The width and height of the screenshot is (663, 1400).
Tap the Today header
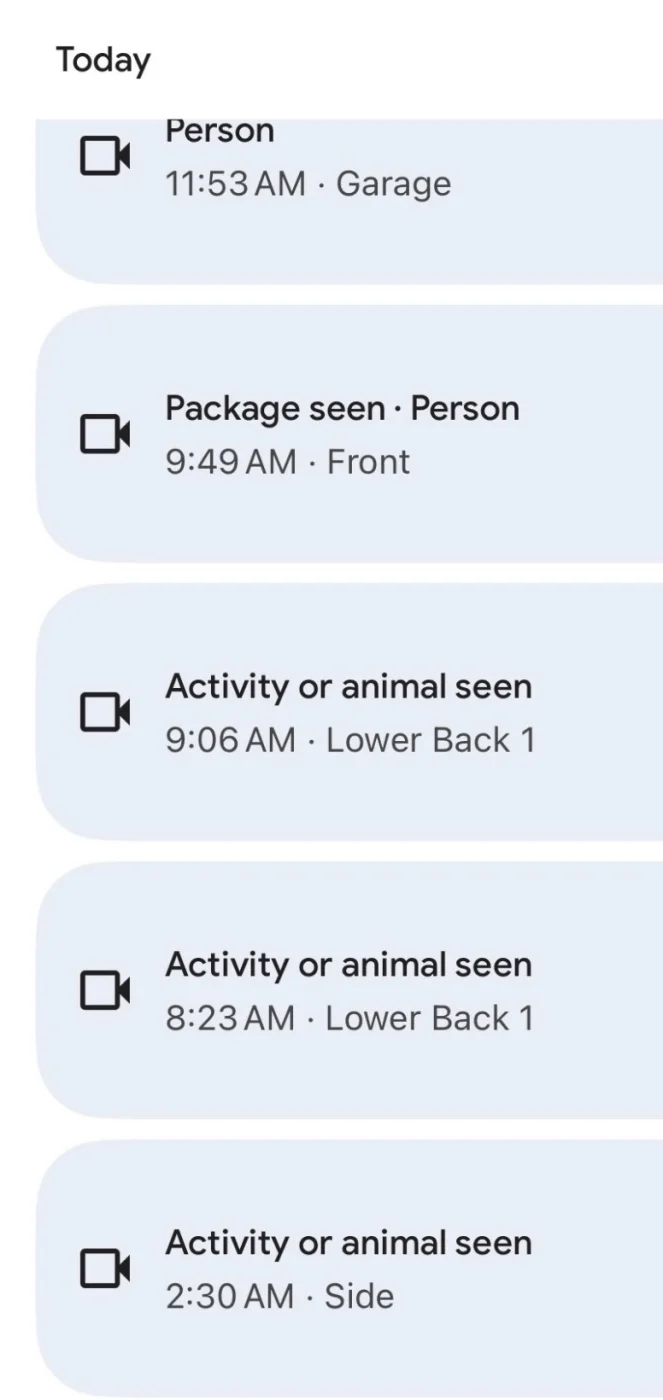pyautogui.click(x=103, y=60)
